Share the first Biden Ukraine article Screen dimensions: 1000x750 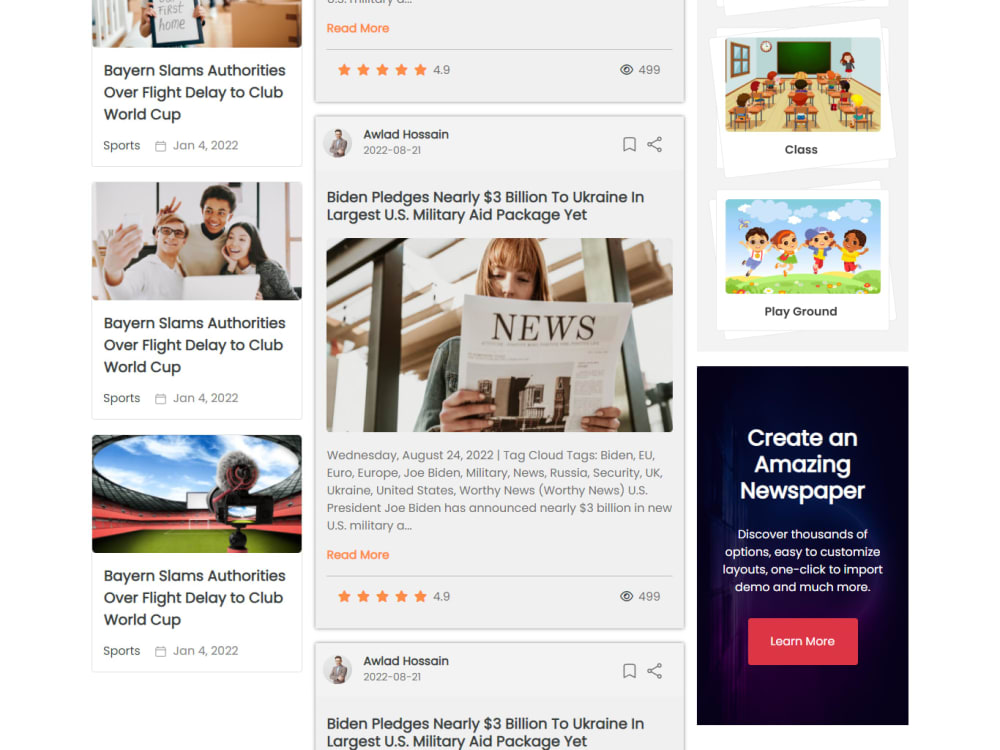[x=655, y=144]
